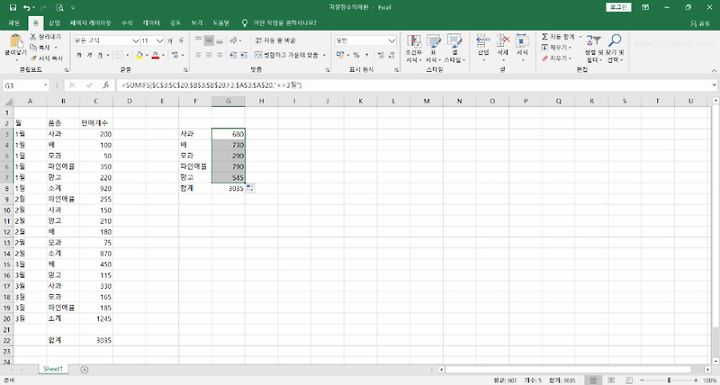The height and width of the screenshot is (385, 720).
Task: Decrease font size with the smaller 가 icon
Action: pyautogui.click(x=181, y=41)
